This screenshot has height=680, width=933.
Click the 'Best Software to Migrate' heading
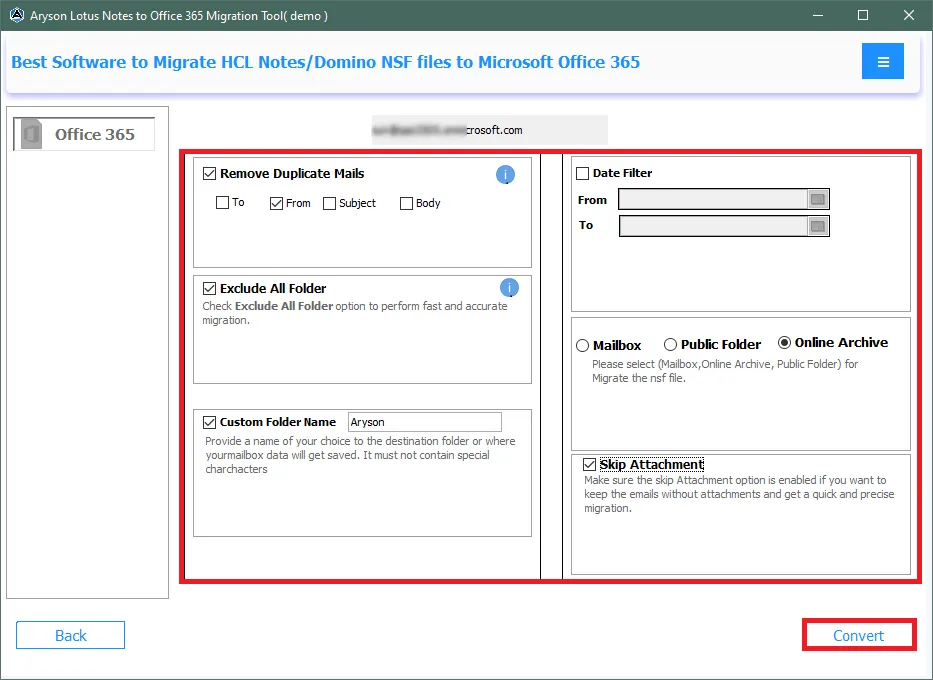click(x=325, y=62)
